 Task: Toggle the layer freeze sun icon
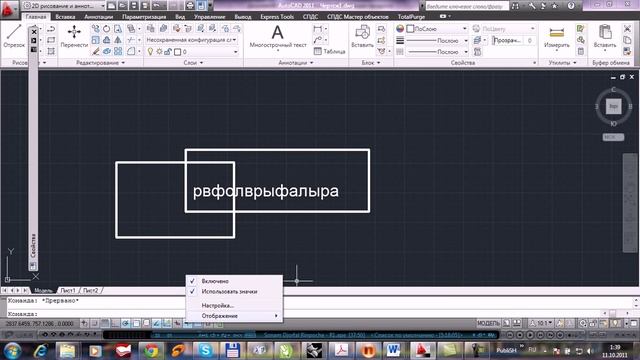tap(159, 52)
